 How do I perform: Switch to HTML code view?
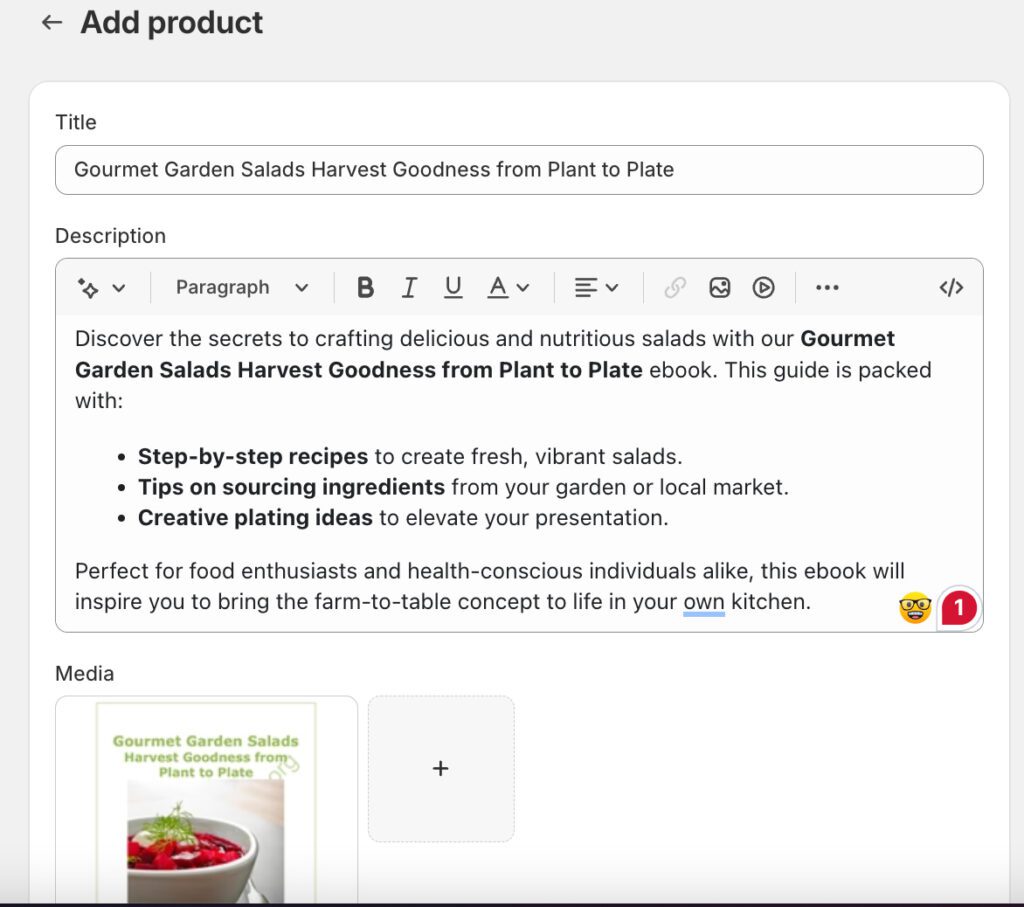(951, 288)
